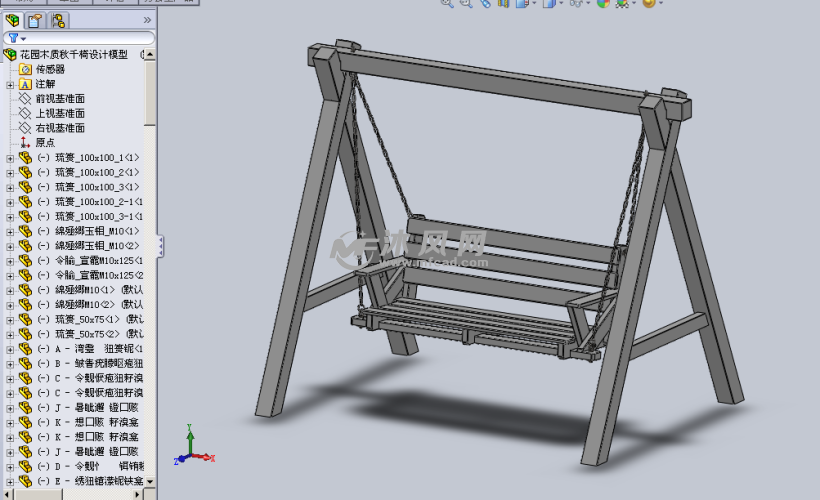Viewport: 820px width, 500px height.
Task: Open the View Orientation dropdown arrow
Action: pyautogui.click(x=534, y=3)
